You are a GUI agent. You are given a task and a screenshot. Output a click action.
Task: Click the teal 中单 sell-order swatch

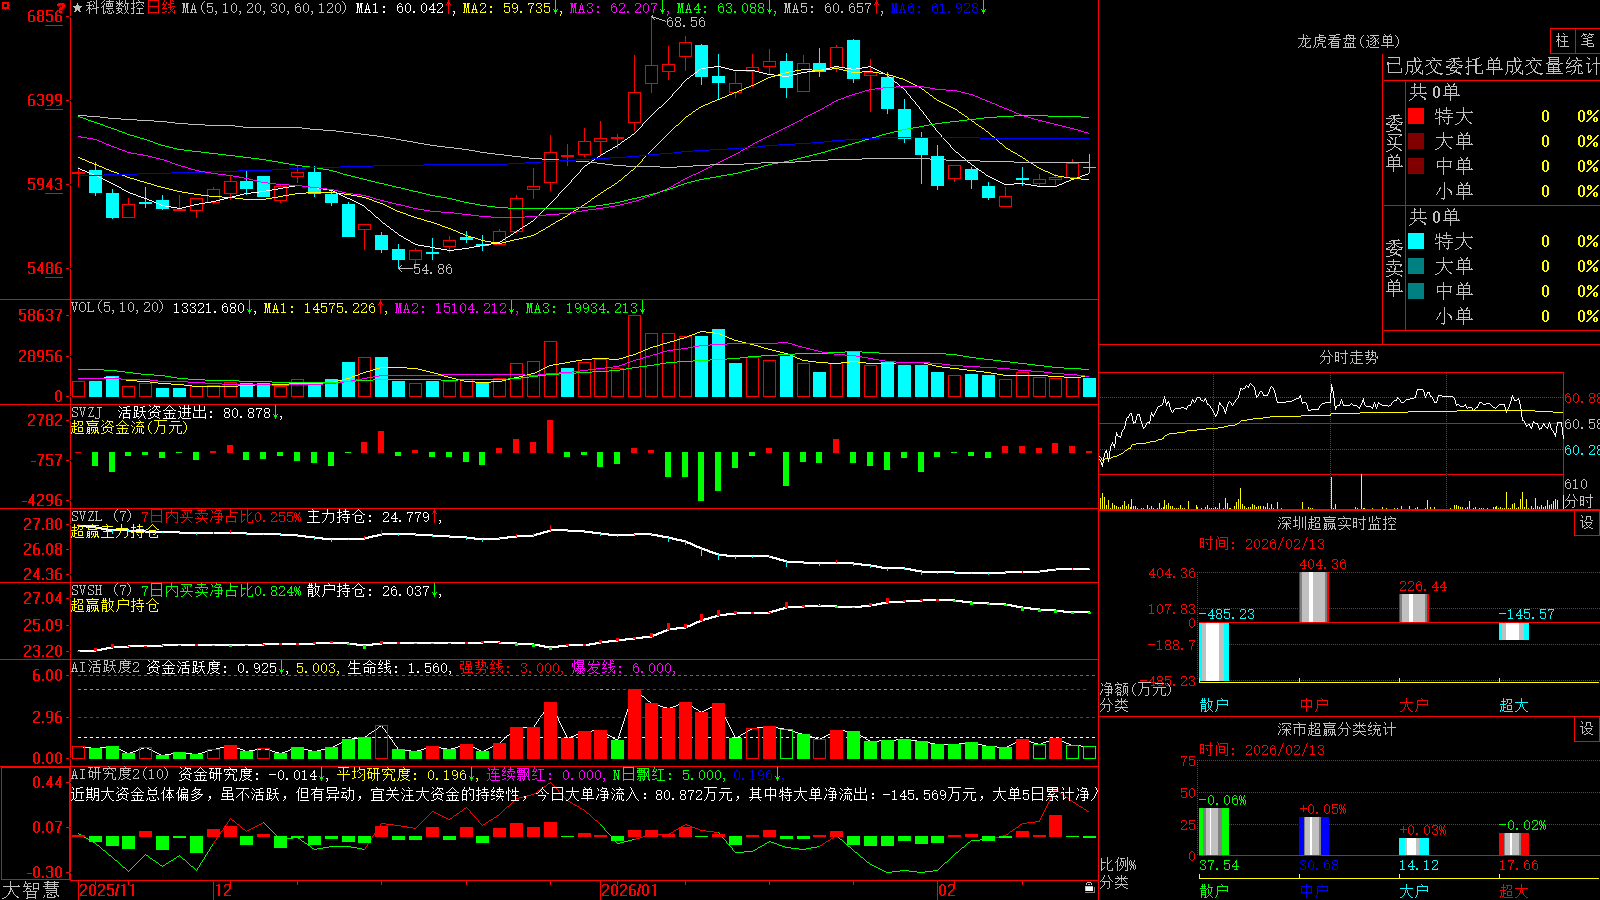(x=1416, y=291)
